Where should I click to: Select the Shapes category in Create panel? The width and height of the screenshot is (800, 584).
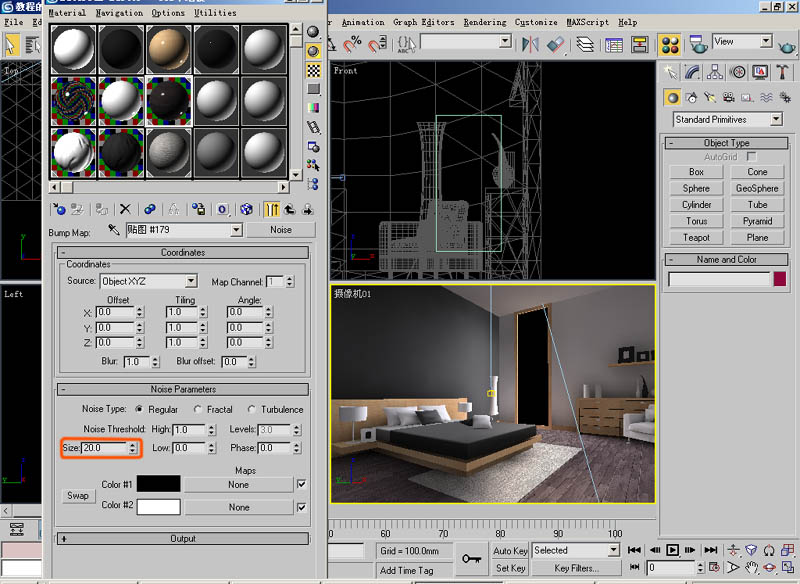pyautogui.click(x=691, y=97)
